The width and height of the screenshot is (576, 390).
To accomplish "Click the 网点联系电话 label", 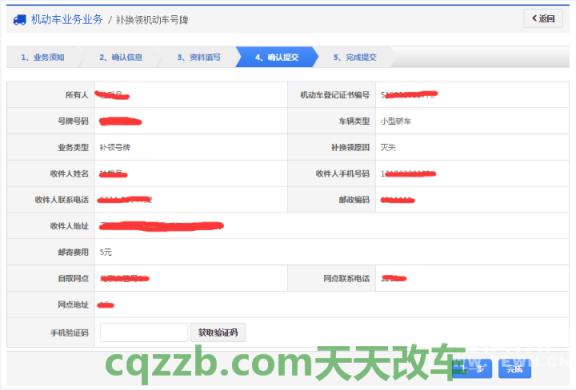I will click(346, 278).
